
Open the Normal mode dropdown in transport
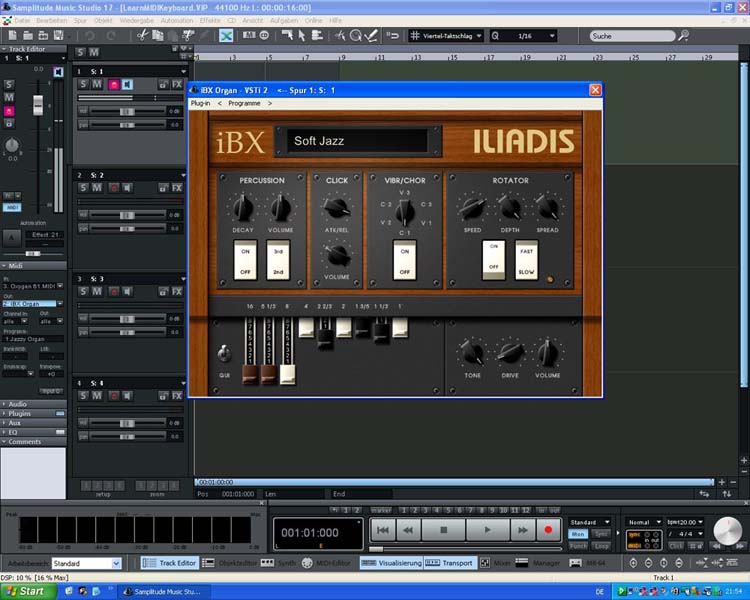pos(644,522)
